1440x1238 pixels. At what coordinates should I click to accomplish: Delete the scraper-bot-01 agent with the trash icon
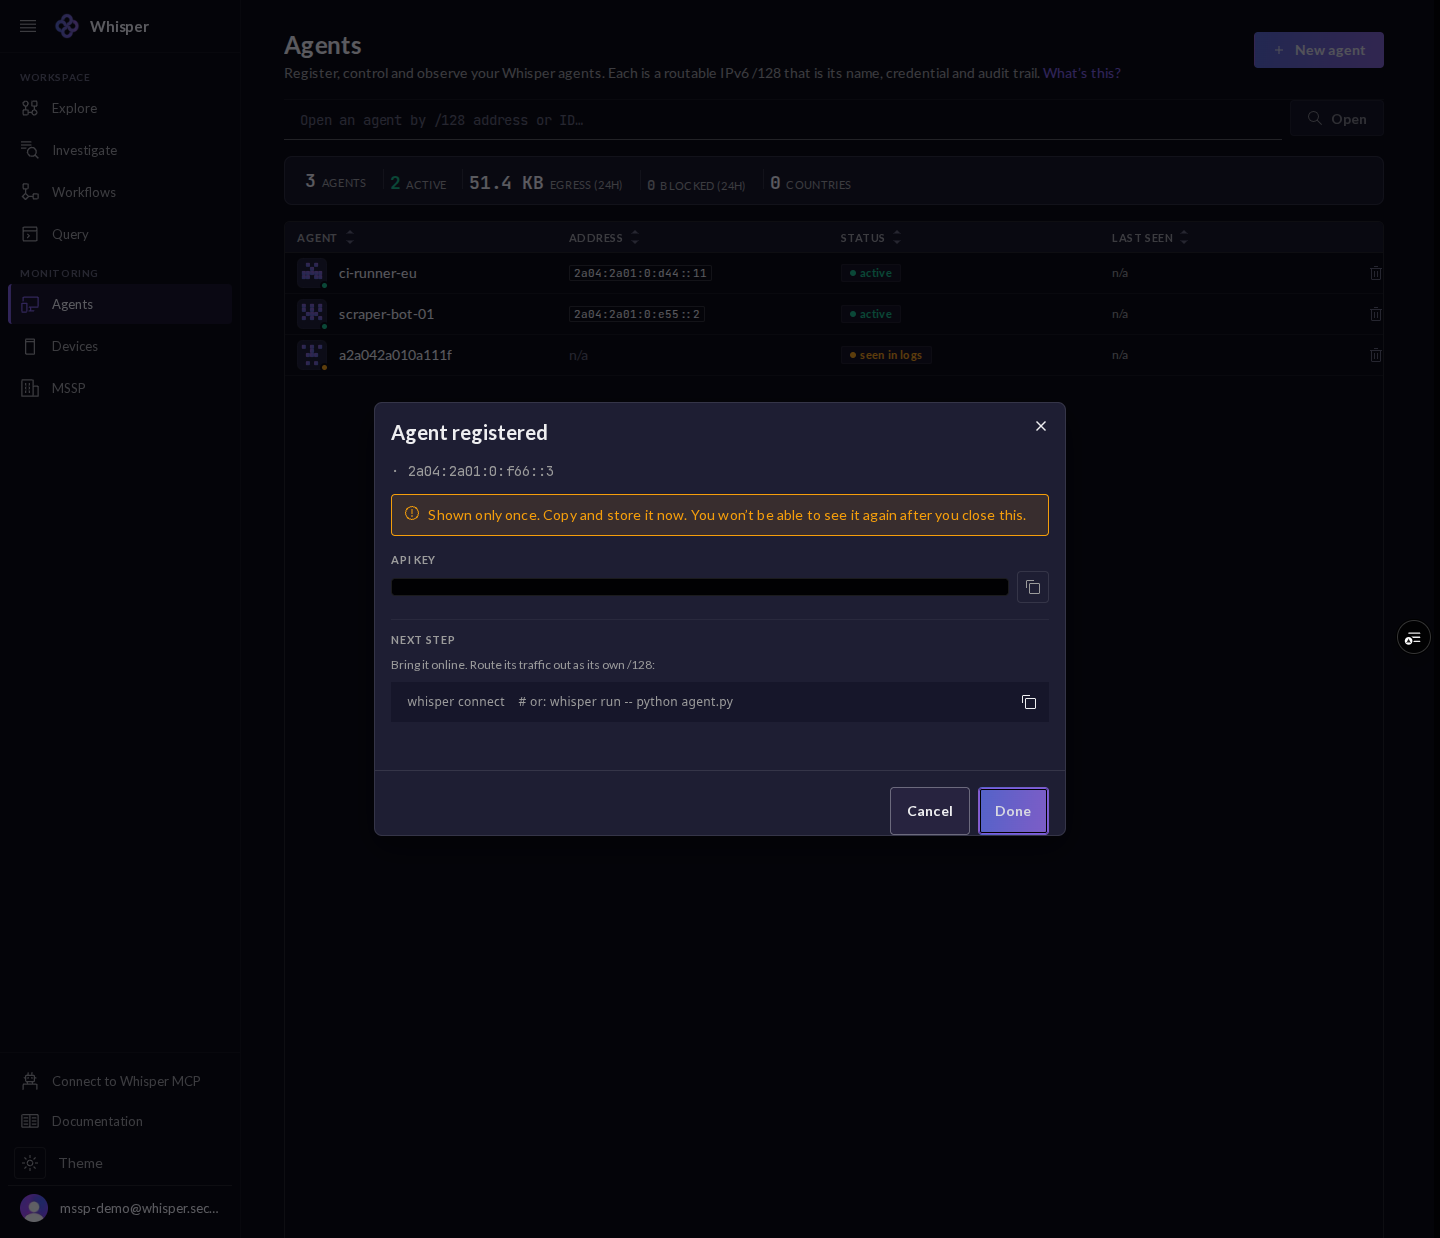[1376, 314]
